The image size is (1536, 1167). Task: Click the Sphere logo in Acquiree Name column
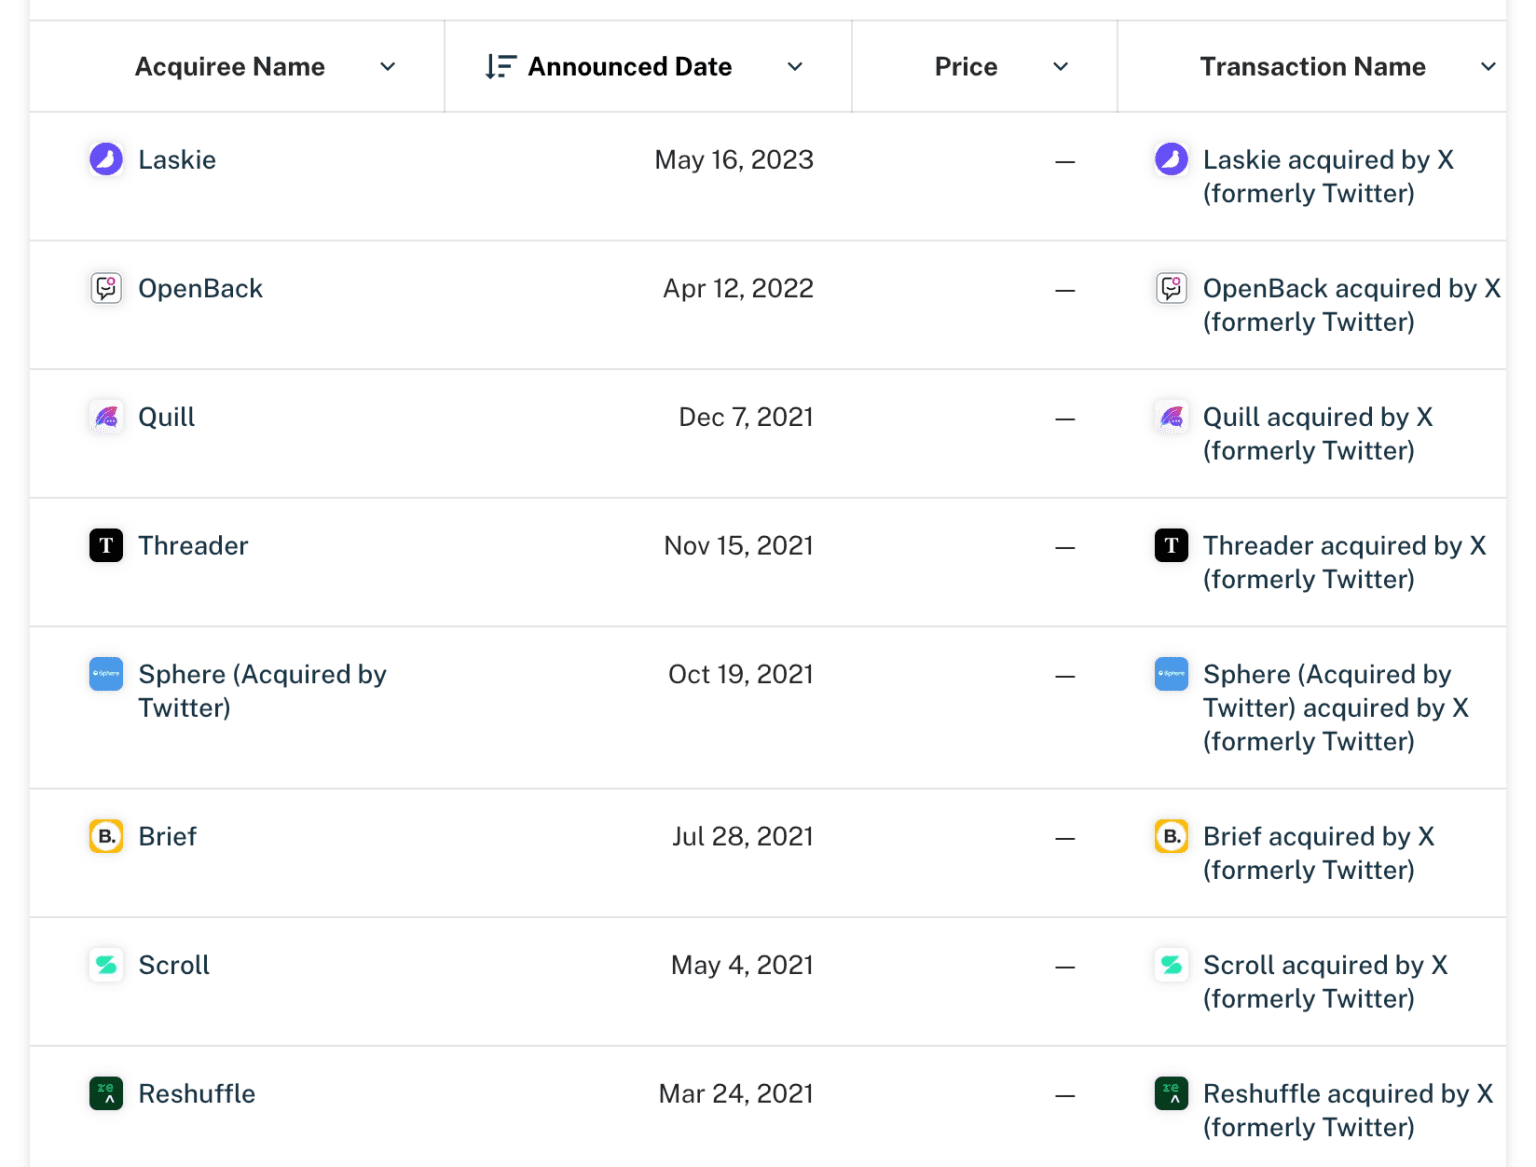[106, 674]
